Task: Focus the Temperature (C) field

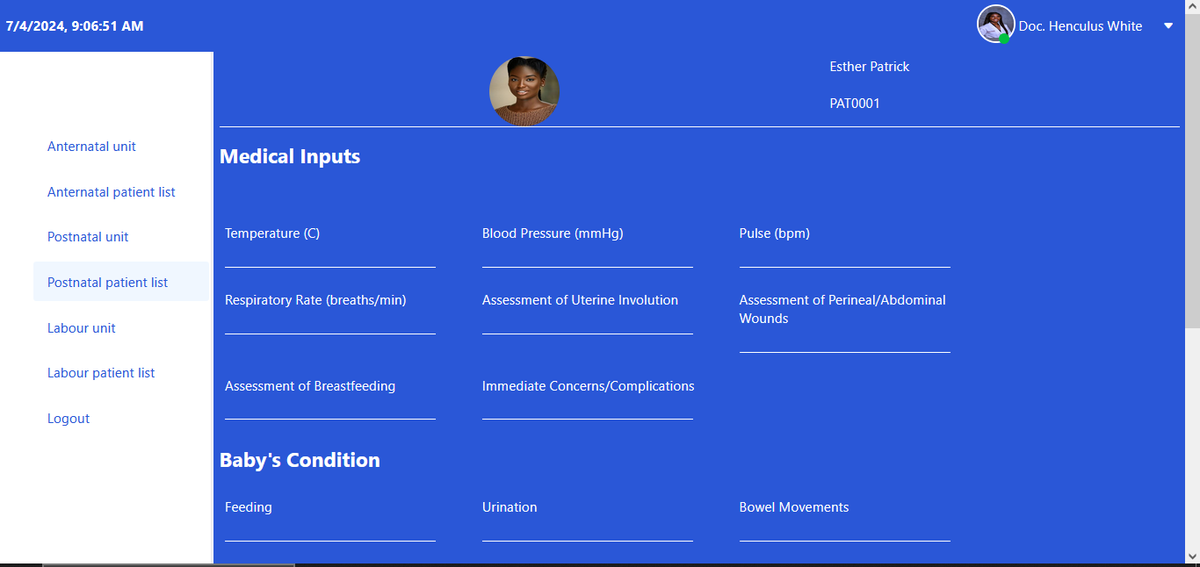Action: pyautogui.click(x=330, y=256)
